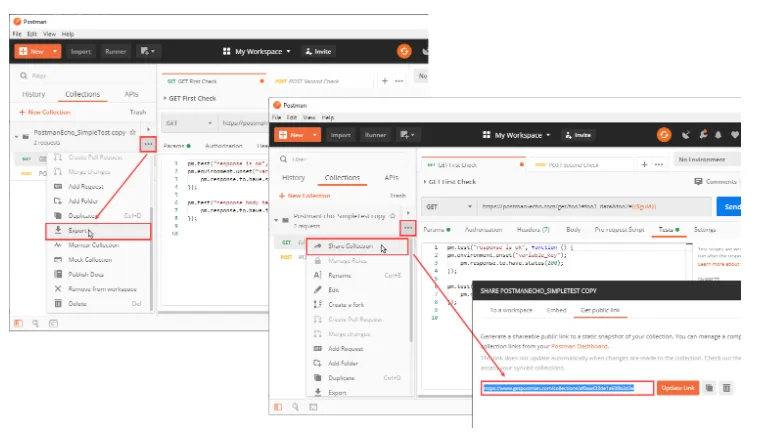Open collection ellipsis menu in back window
This screenshot has width=777, height=446.
[x=148, y=144]
